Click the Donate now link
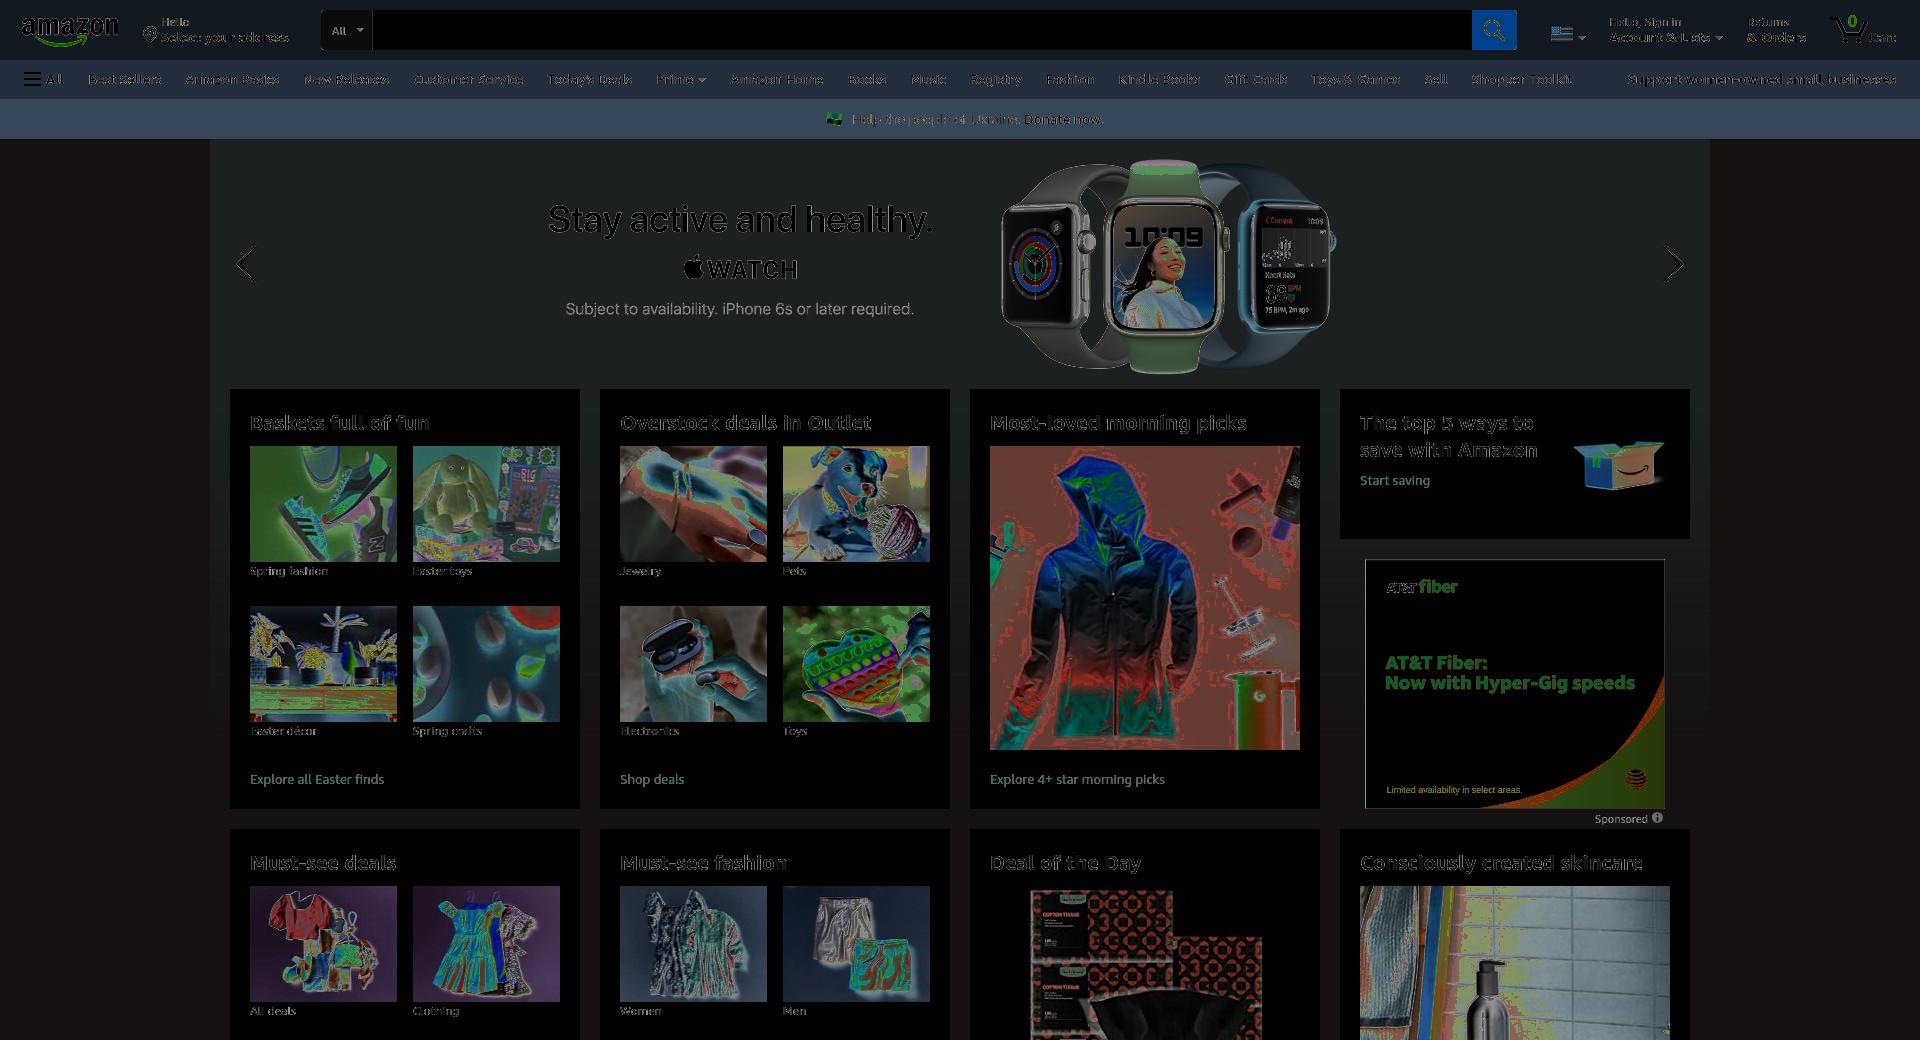The width and height of the screenshot is (1920, 1040). click(1063, 119)
